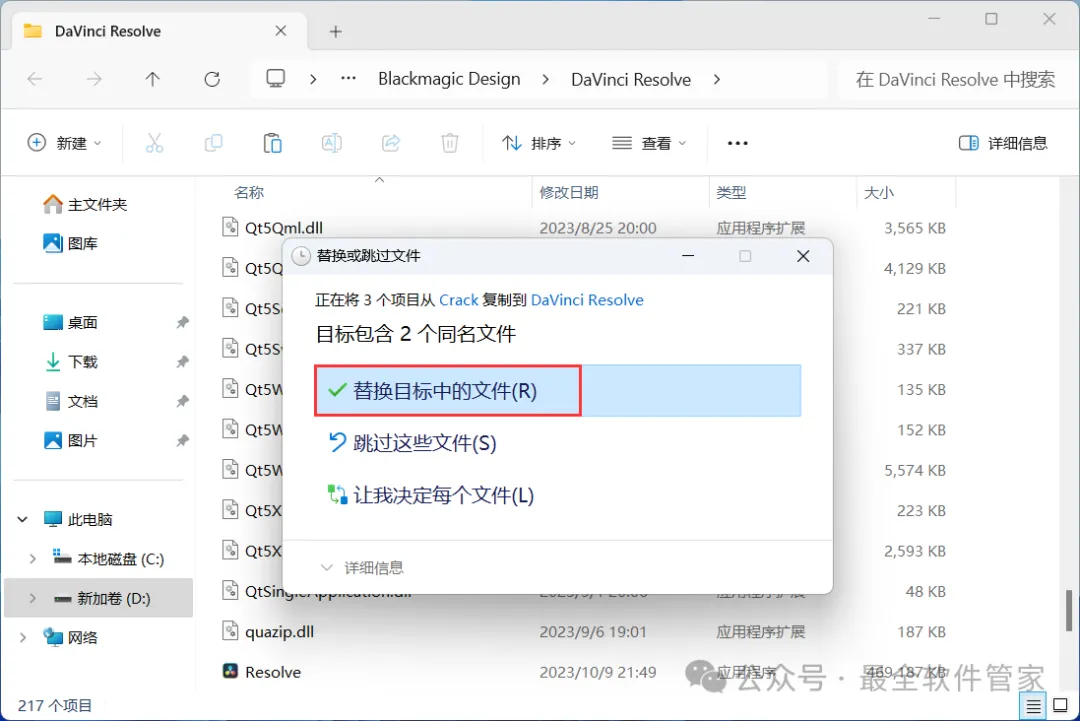Screen dimensions: 1080x721
Task: Expand the 本地磁盘 (C:) tree node
Action: [x=32, y=559]
